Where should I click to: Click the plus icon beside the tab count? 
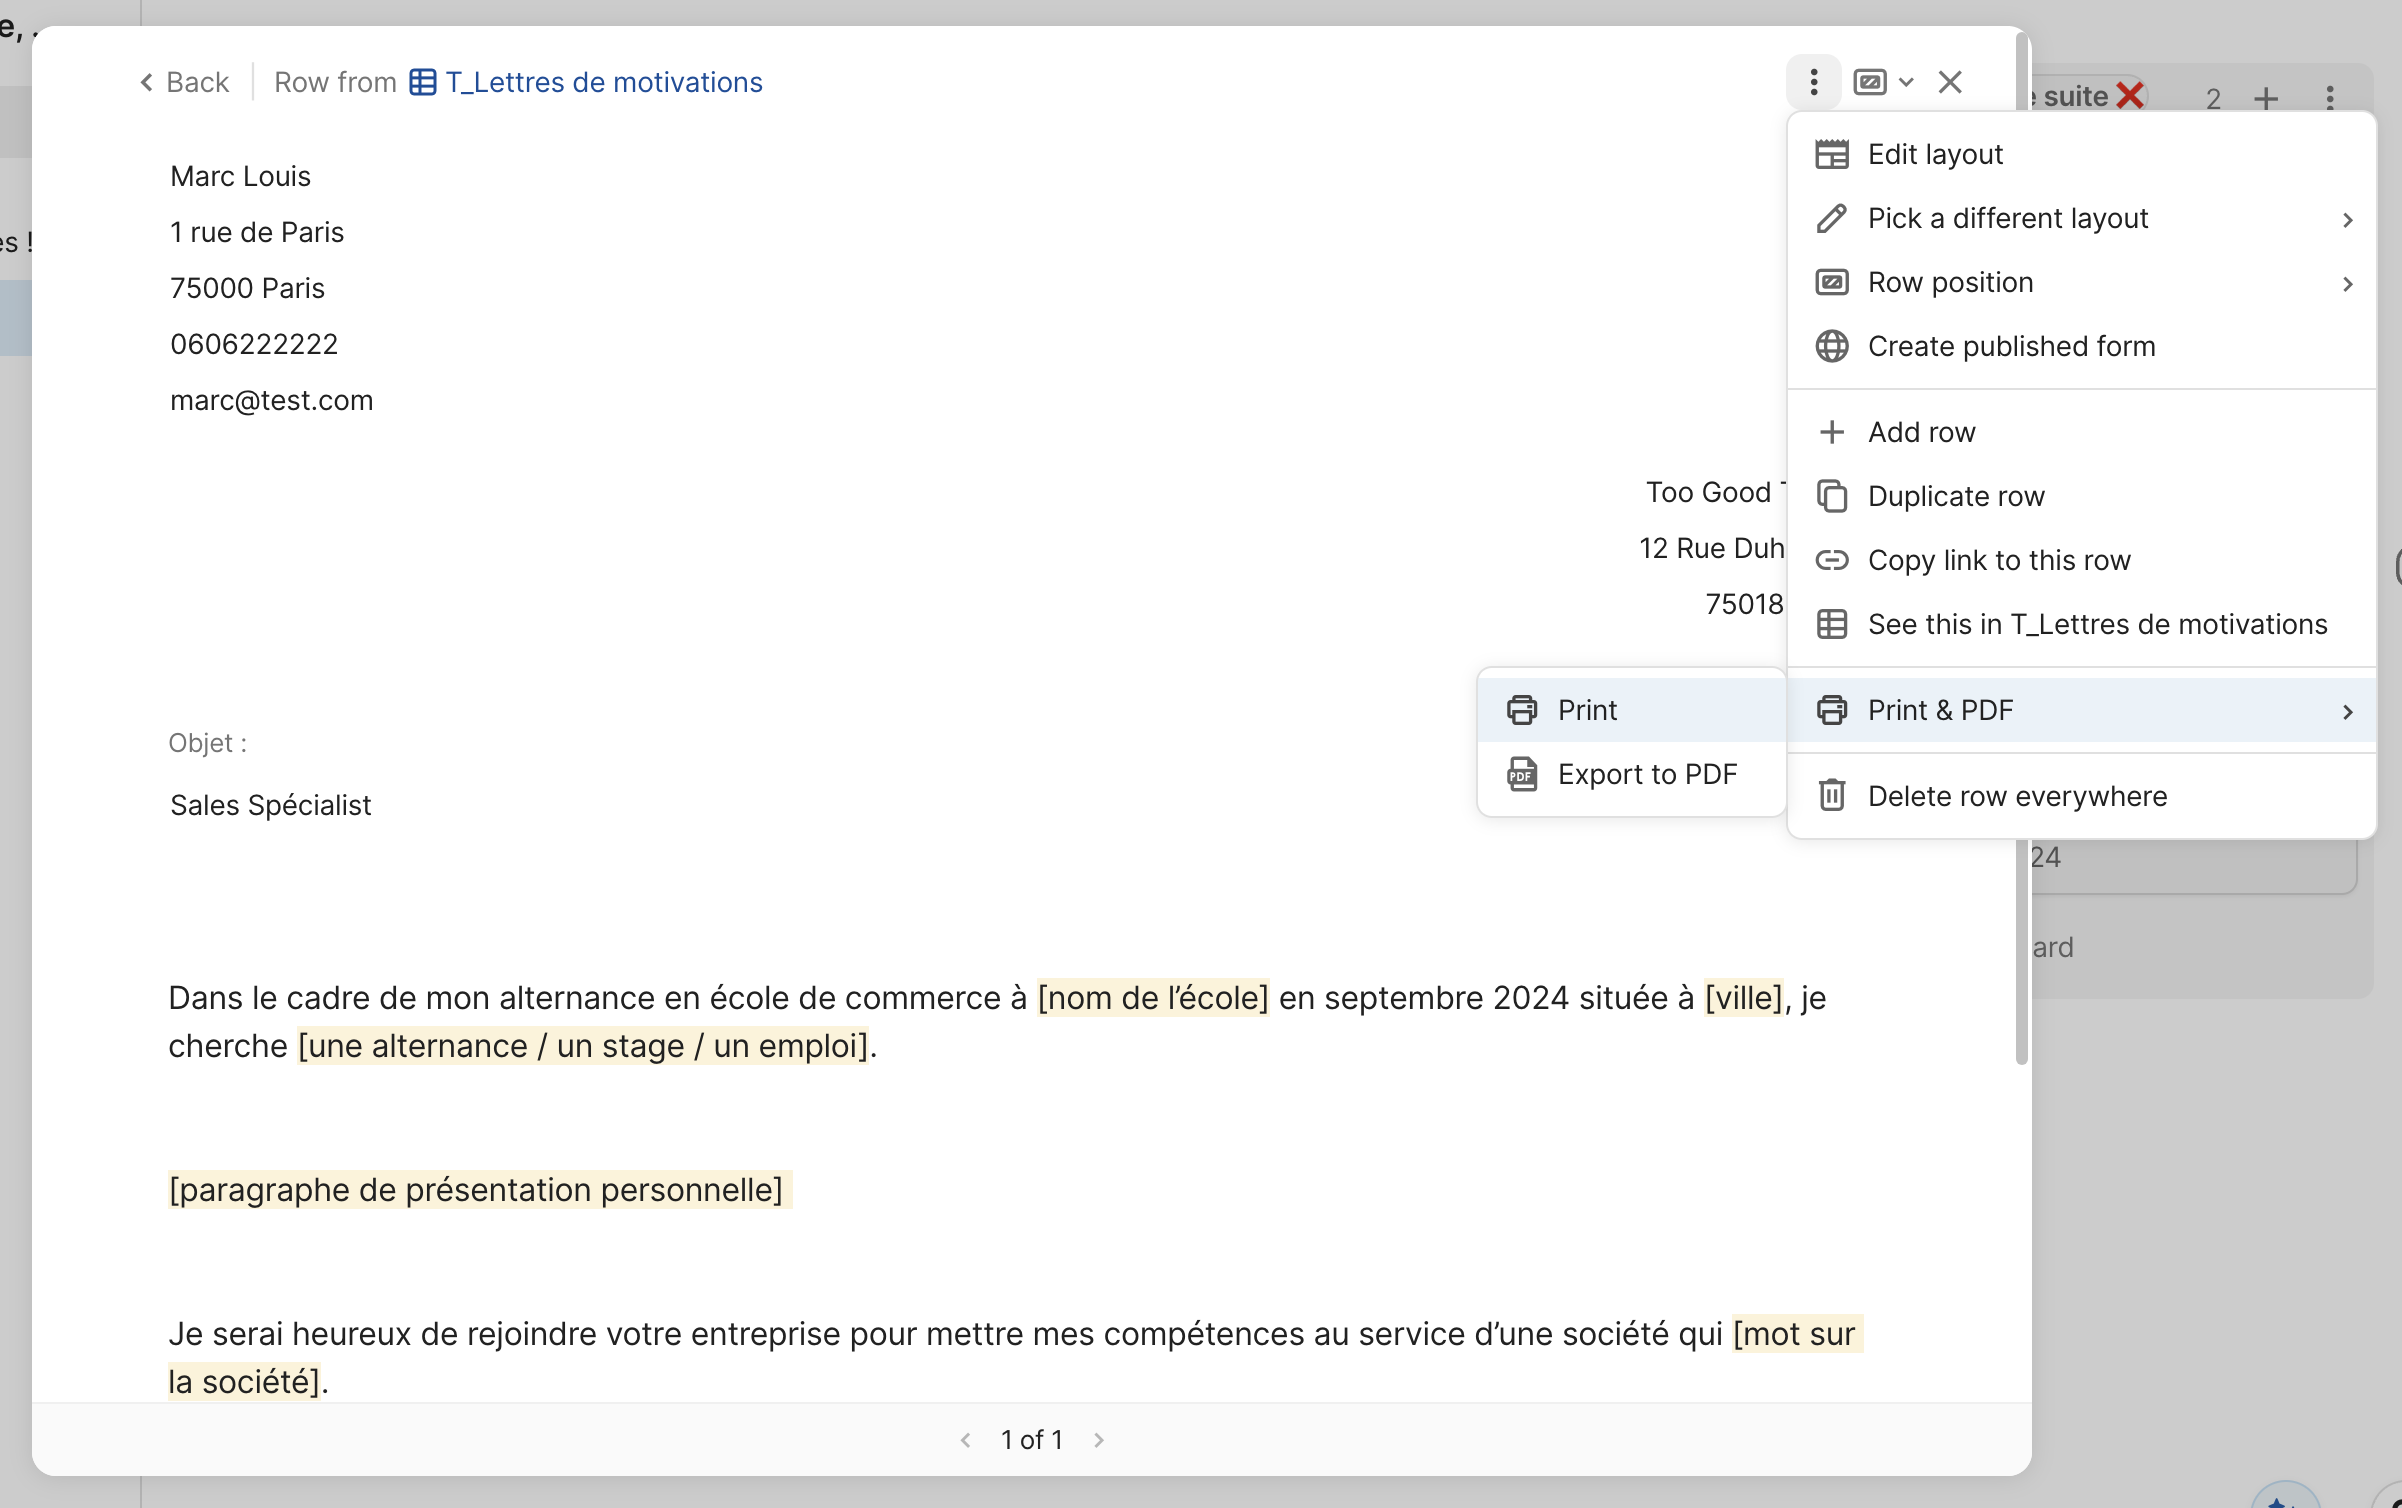click(2266, 98)
